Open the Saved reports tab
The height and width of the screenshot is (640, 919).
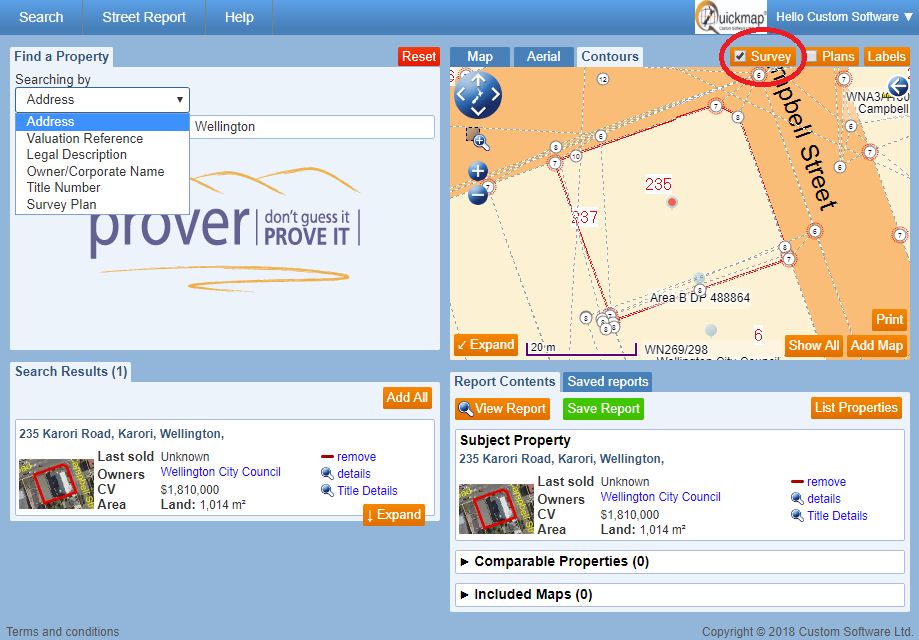click(608, 382)
